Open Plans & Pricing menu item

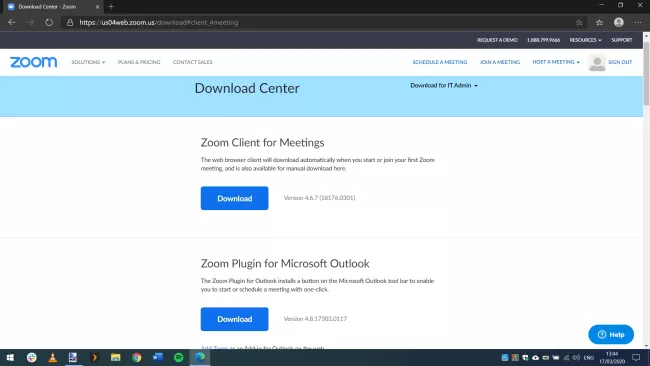click(x=139, y=62)
